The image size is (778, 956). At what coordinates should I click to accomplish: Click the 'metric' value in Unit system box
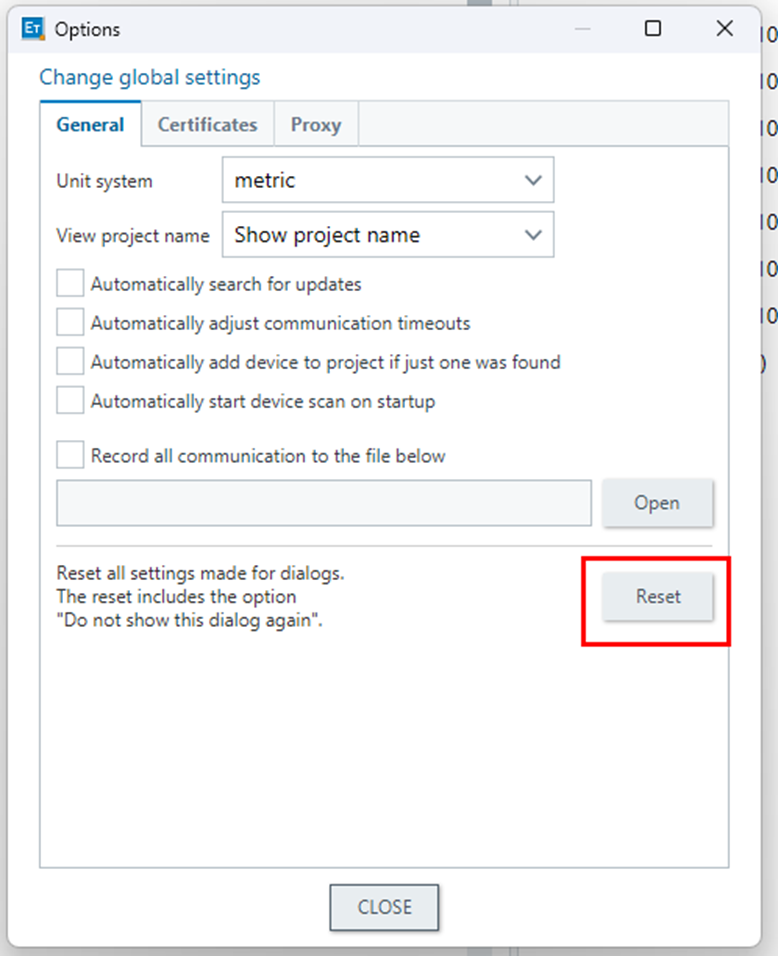pyautogui.click(x=266, y=181)
